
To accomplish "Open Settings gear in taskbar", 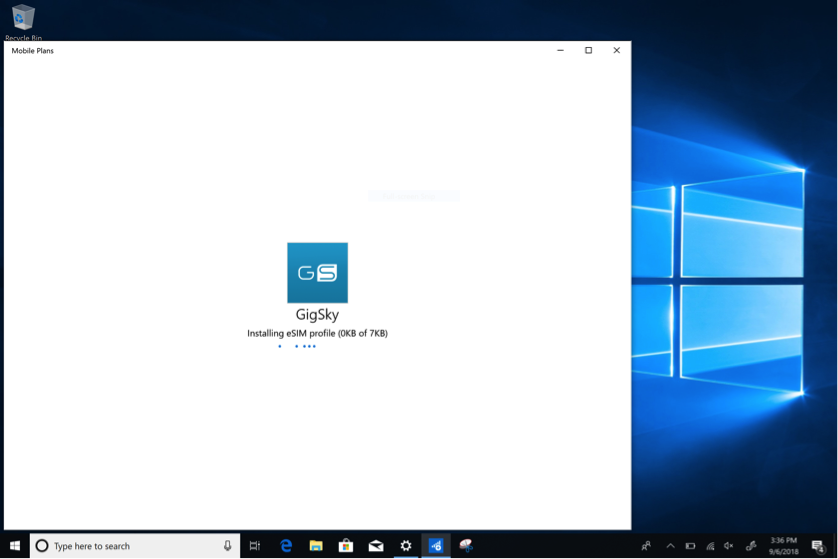I will point(406,546).
